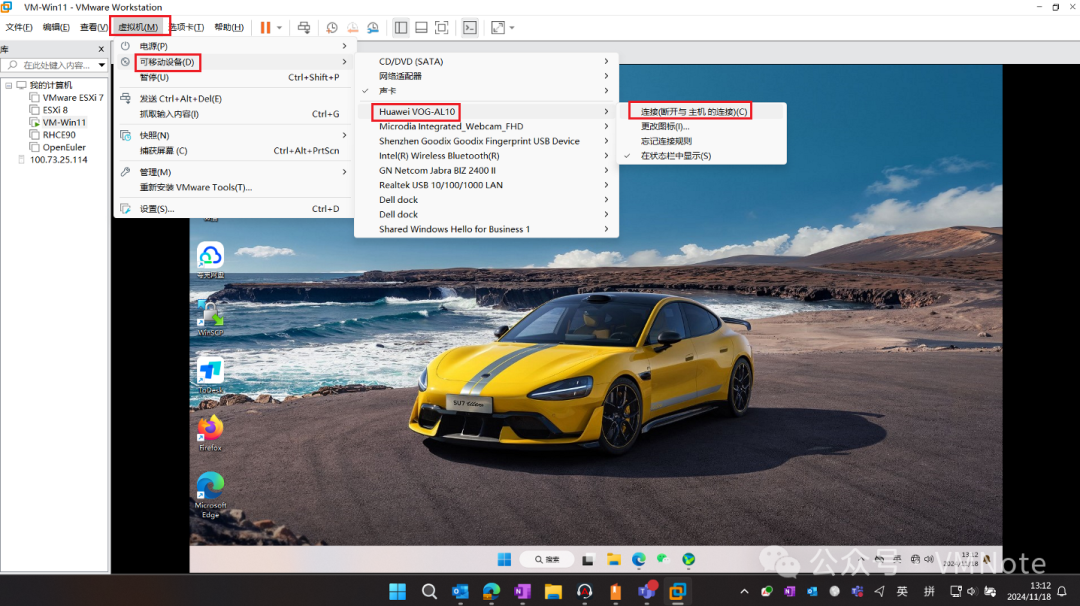Screen dimensions: 1080x606
Task: Select Realtek USB 10/100/1000 LAN entry
Action: (x=486, y=185)
